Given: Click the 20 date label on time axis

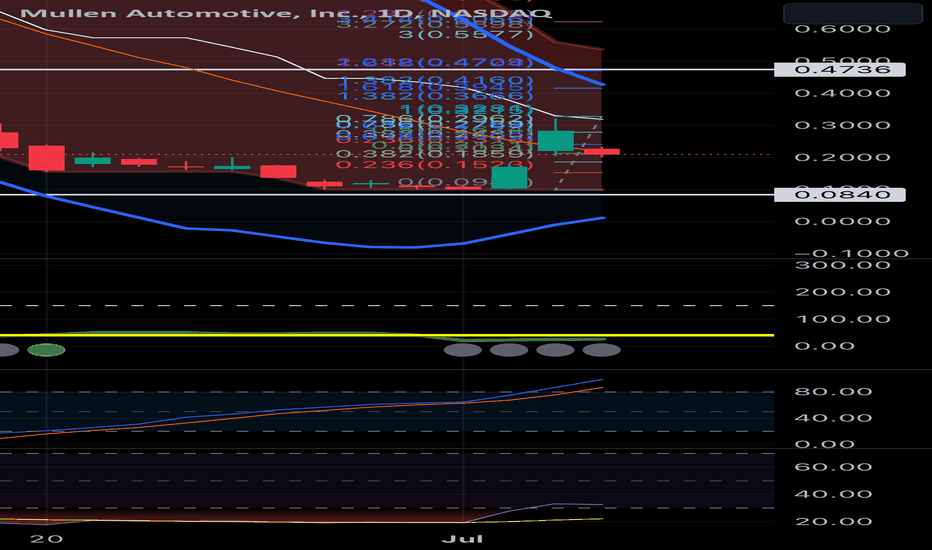Looking at the screenshot, I should tap(46, 539).
